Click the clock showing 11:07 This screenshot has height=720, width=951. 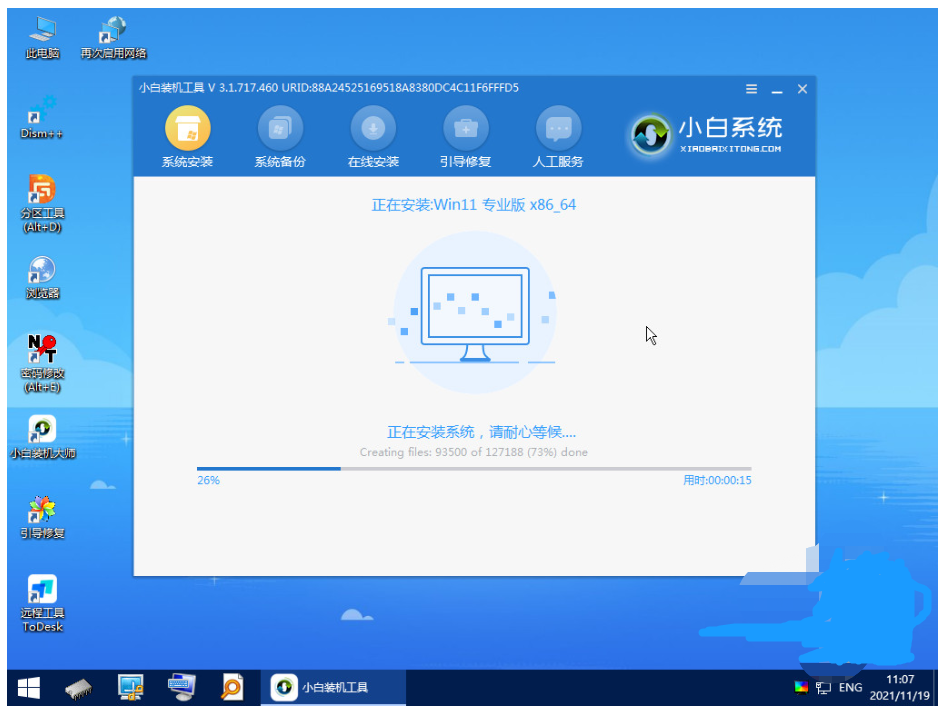[898, 680]
